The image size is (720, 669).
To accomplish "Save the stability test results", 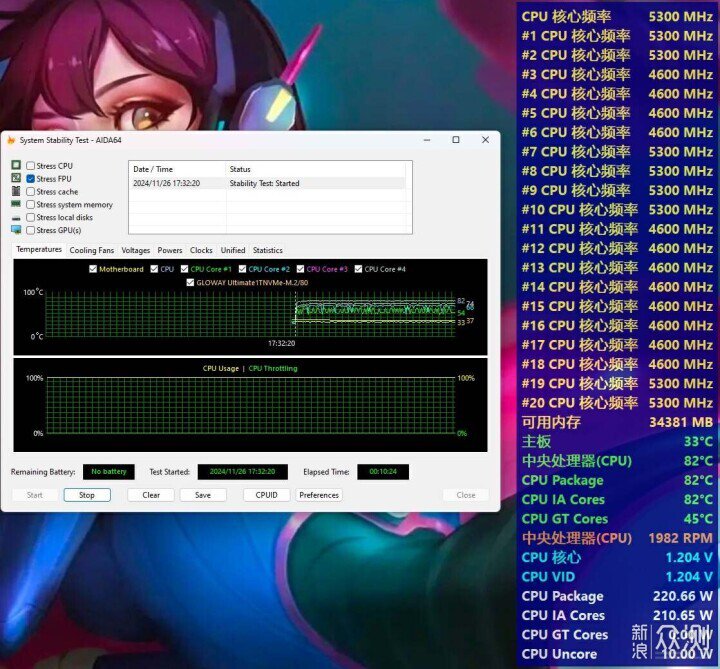I will 203,495.
